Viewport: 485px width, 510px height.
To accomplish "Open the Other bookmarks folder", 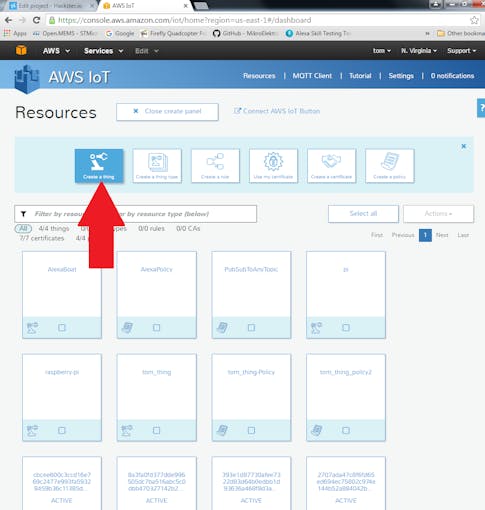I will point(461,33).
